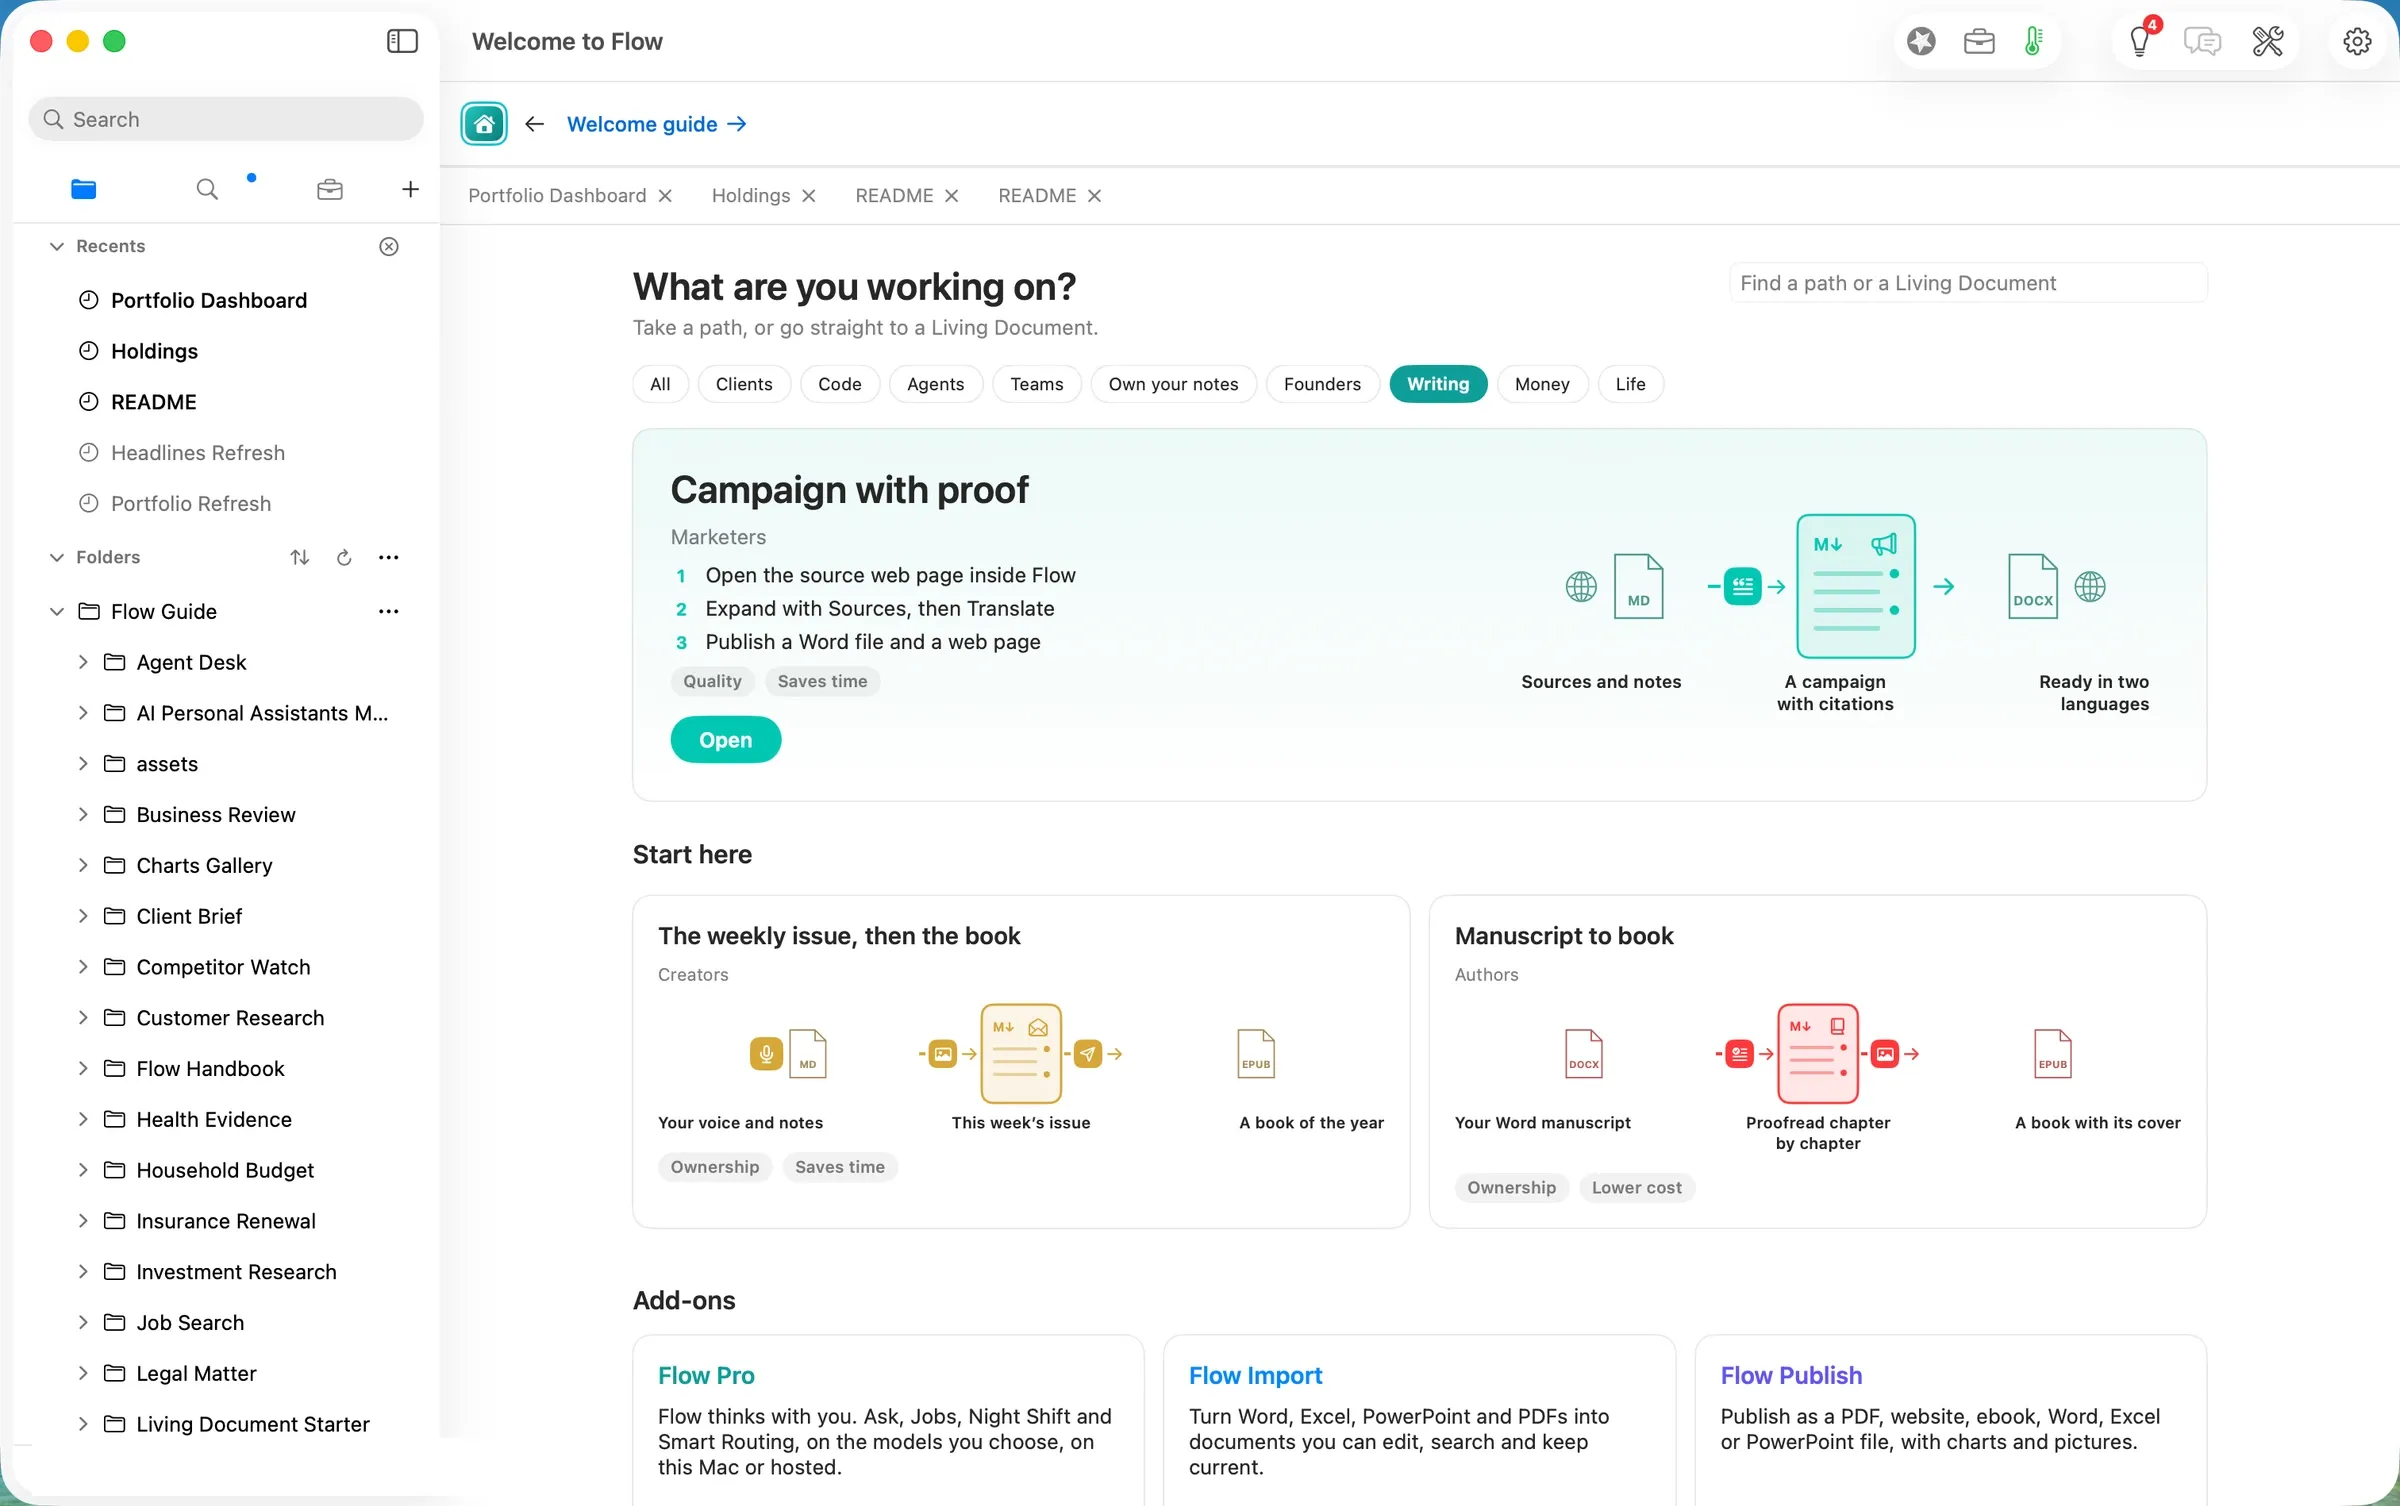The width and height of the screenshot is (2400, 1506).
Task: Click Find a path or Living Document field
Action: tap(1968, 283)
